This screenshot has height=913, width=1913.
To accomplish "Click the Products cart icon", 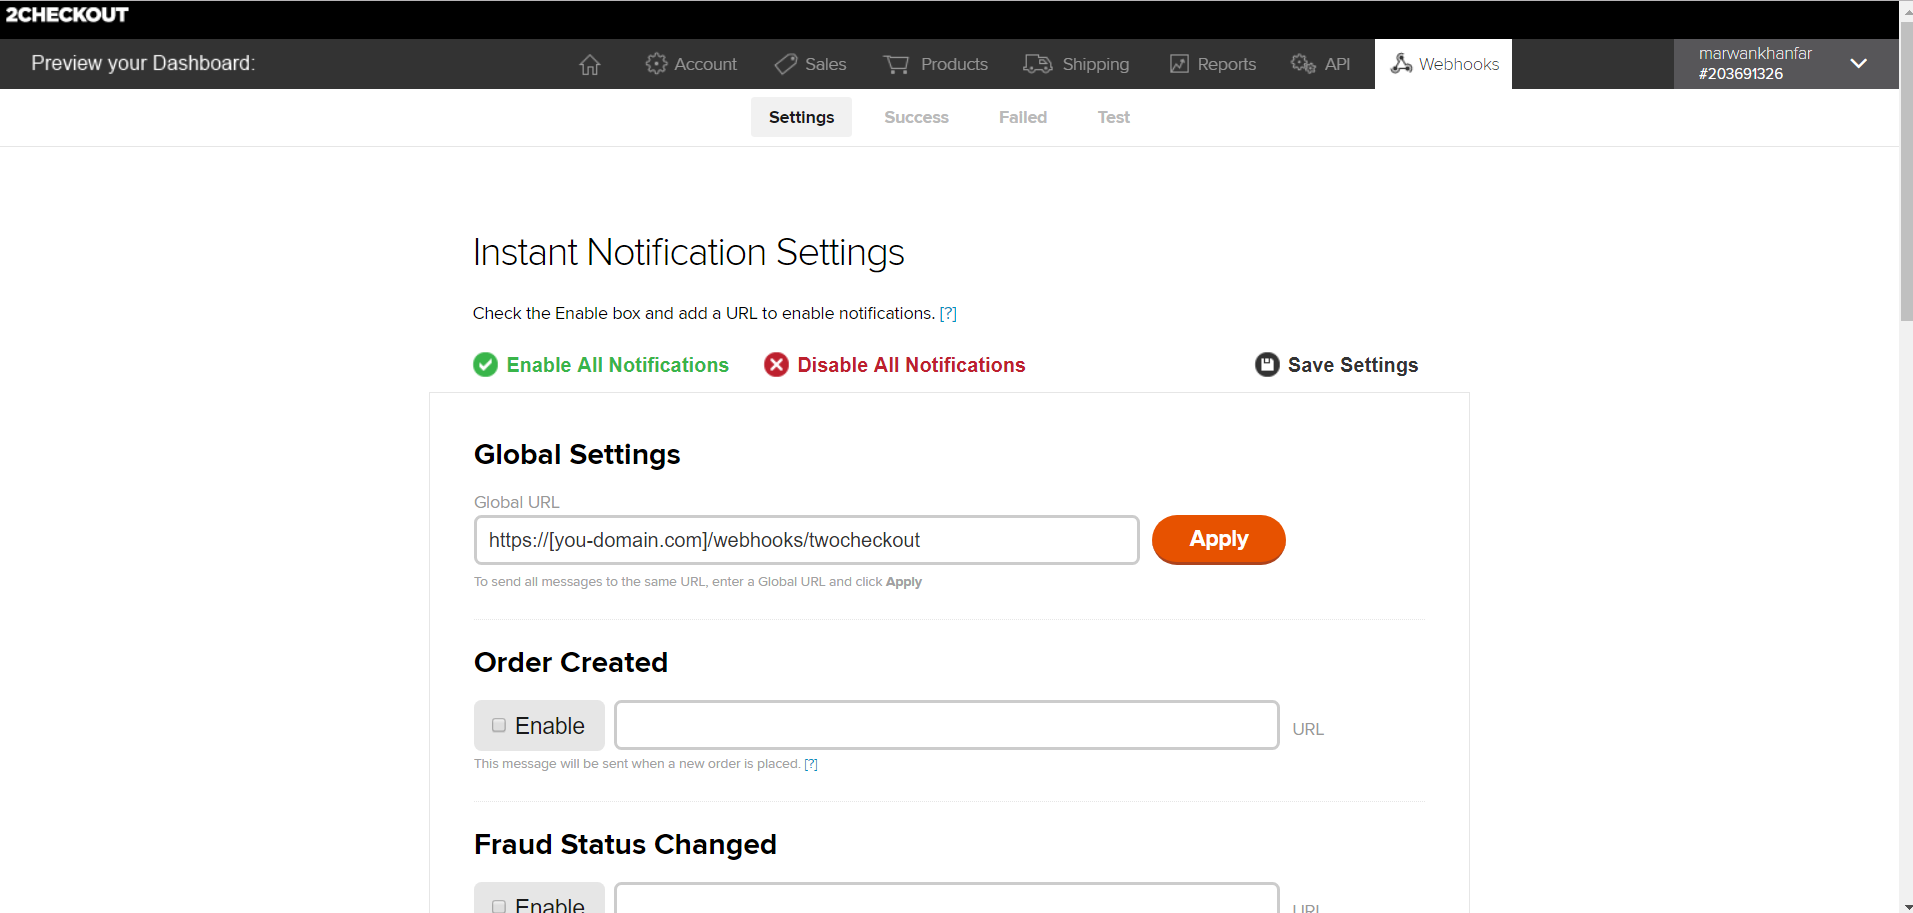I will (x=897, y=64).
